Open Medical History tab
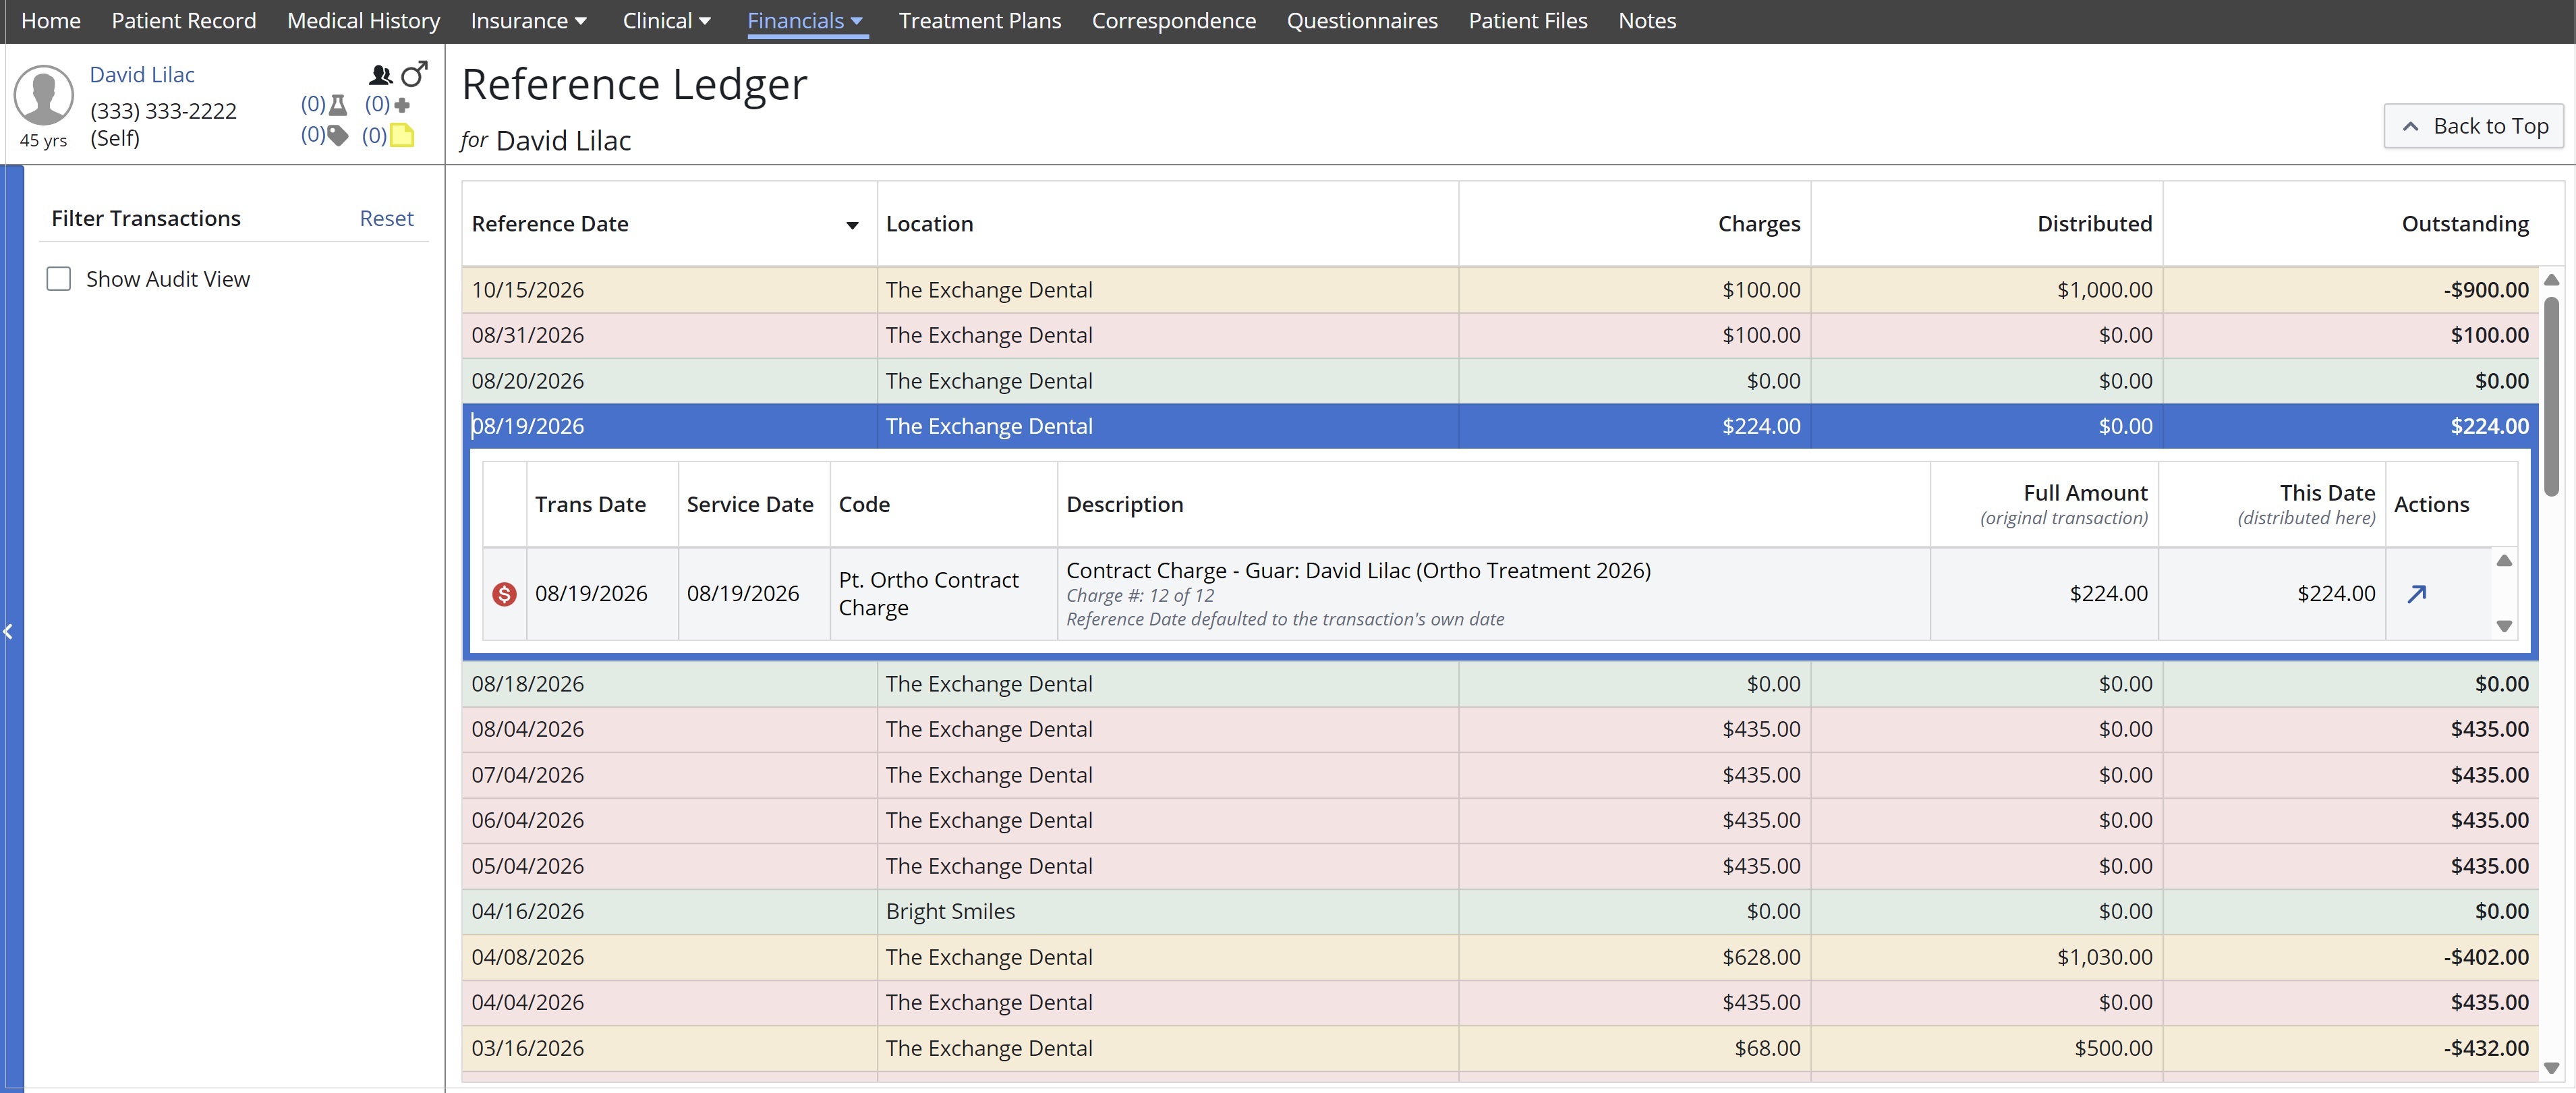 click(x=364, y=21)
